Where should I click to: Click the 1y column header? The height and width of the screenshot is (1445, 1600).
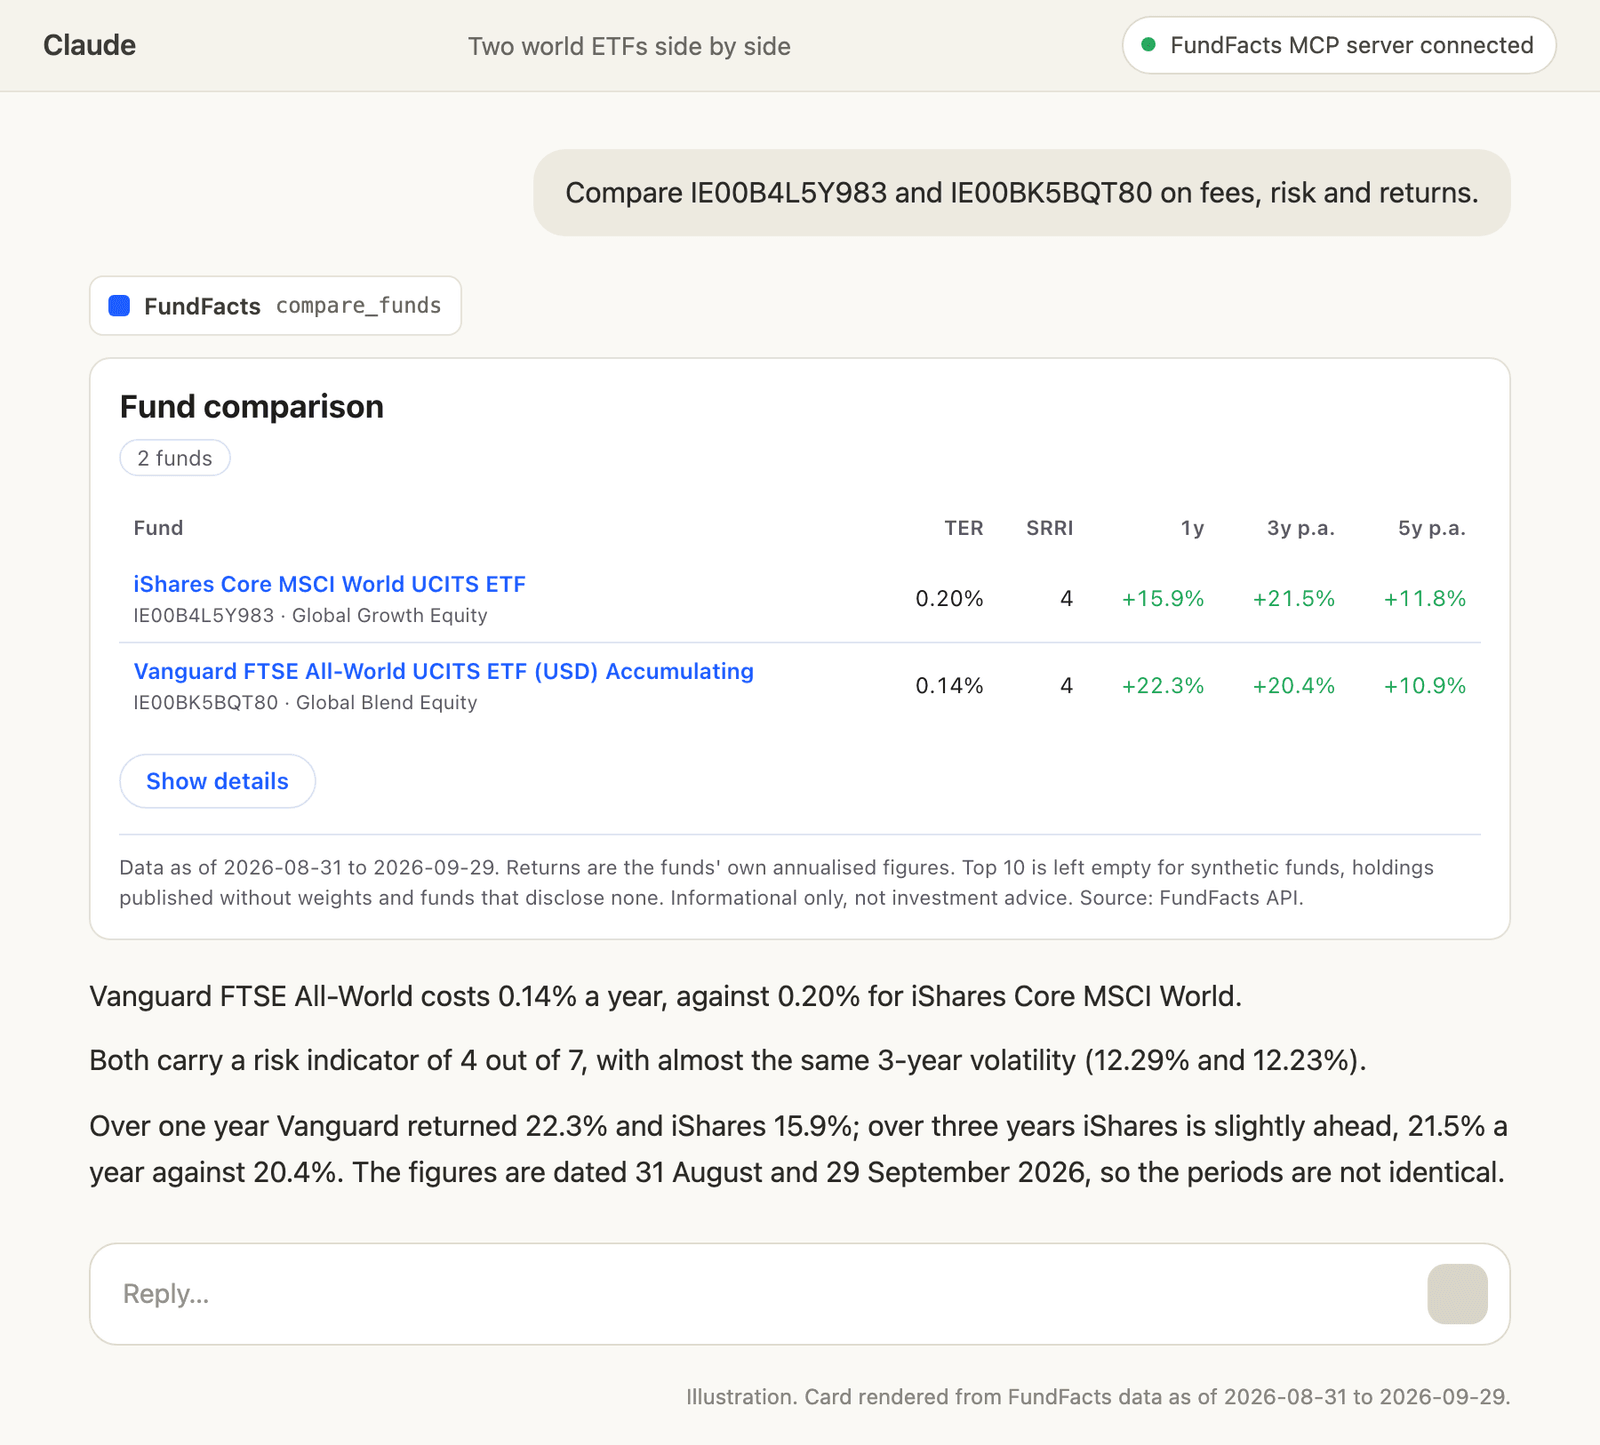(1192, 528)
